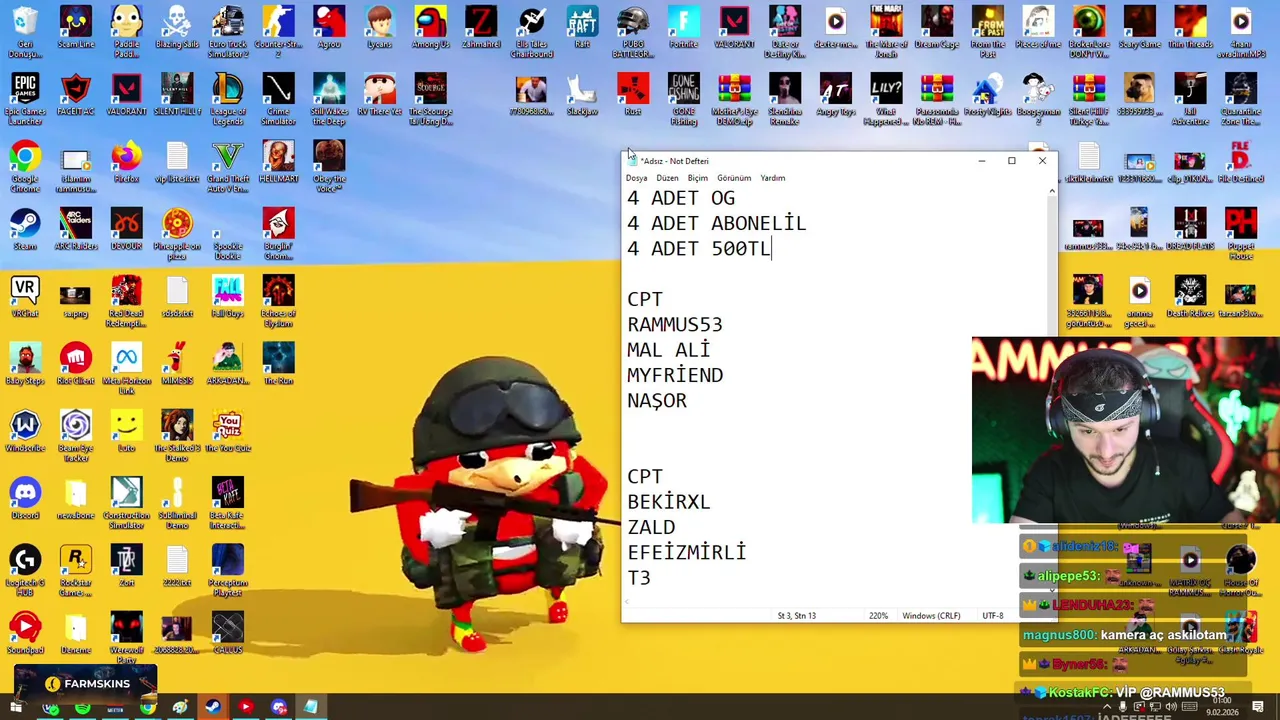Image resolution: width=1280 pixels, height=720 pixels.
Task: Select the League of Legends icon
Action: pyautogui.click(x=228, y=99)
